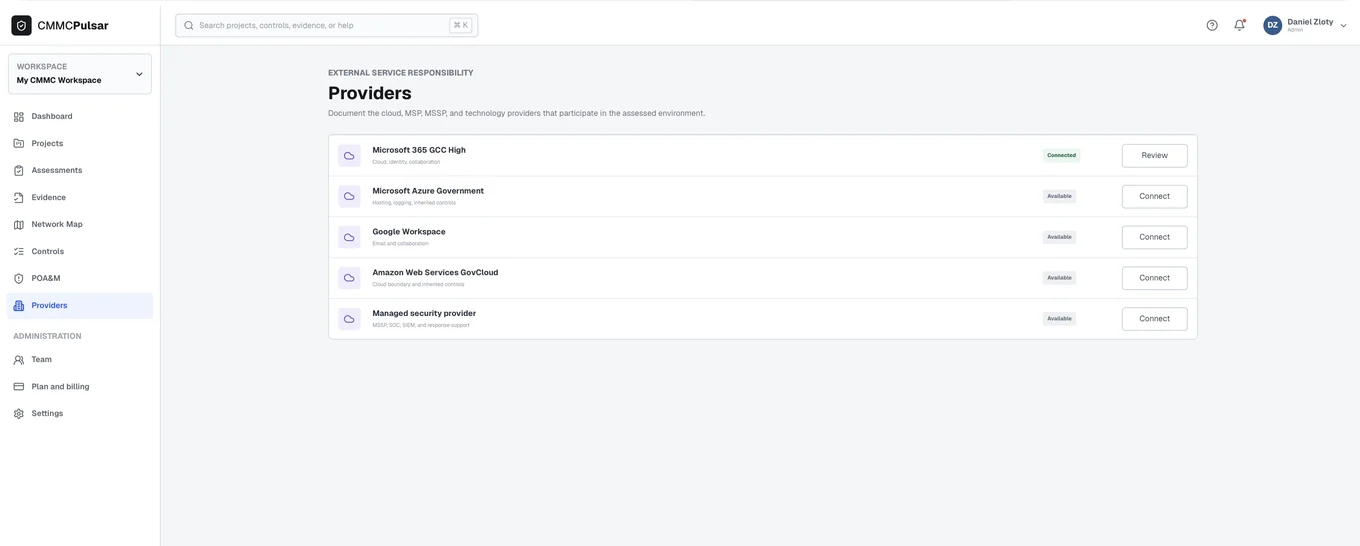
Task: Open POA&M page
Action: pos(80,279)
